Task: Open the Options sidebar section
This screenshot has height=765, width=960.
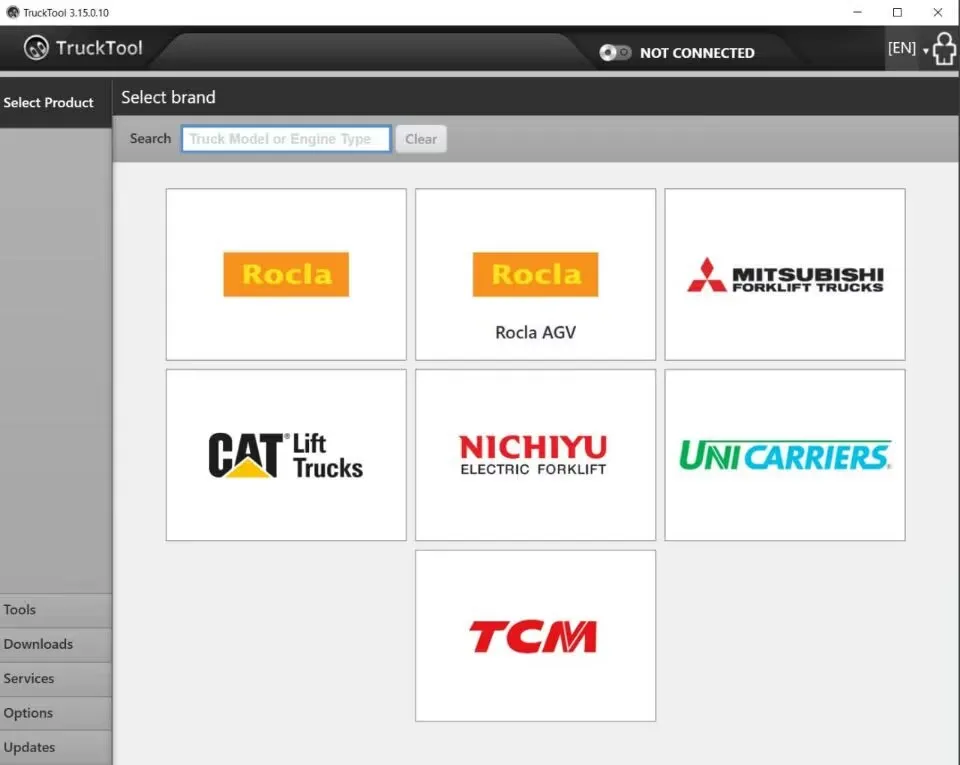Action: click(56, 712)
